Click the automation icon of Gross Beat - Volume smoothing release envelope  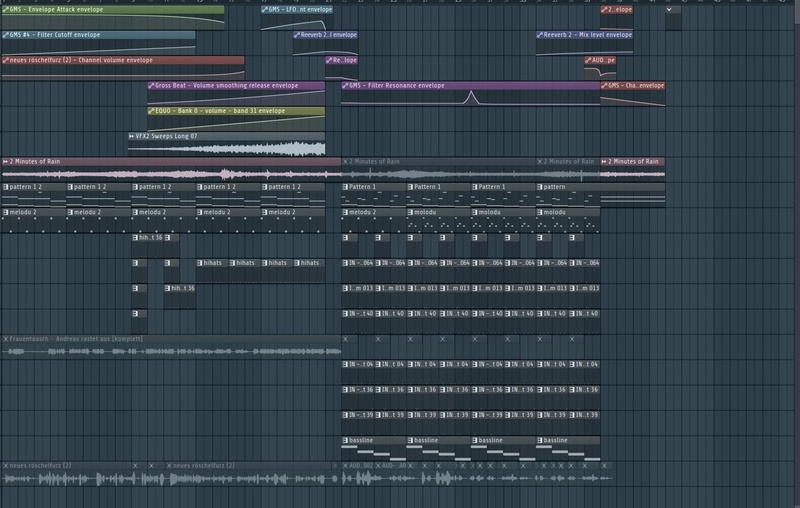coord(151,86)
